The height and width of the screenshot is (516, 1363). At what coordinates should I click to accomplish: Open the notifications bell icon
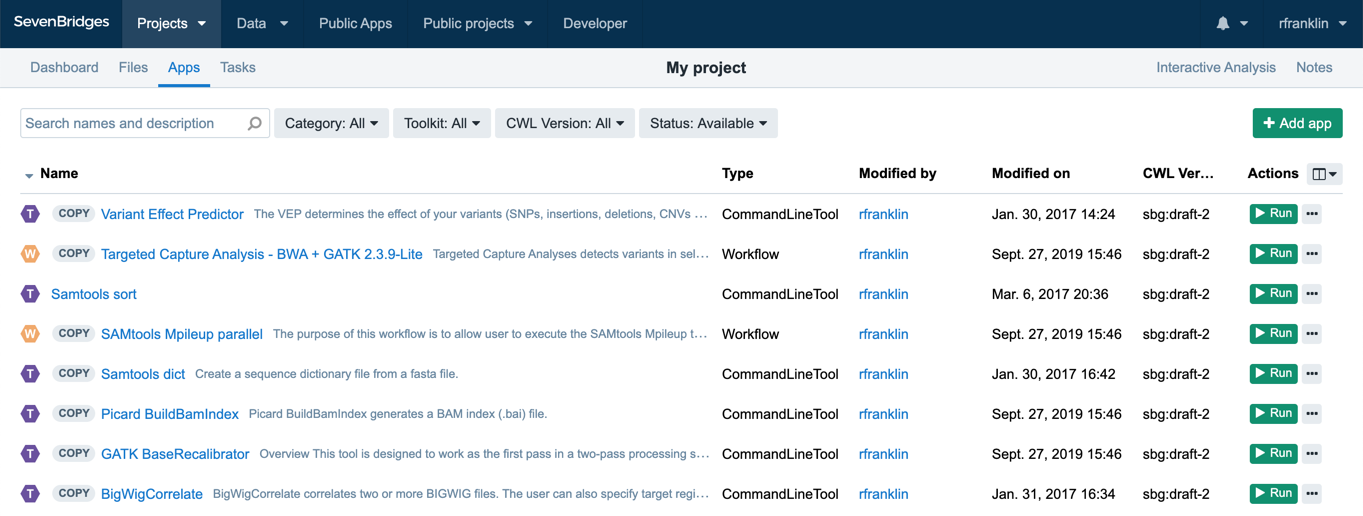[x=1222, y=23]
